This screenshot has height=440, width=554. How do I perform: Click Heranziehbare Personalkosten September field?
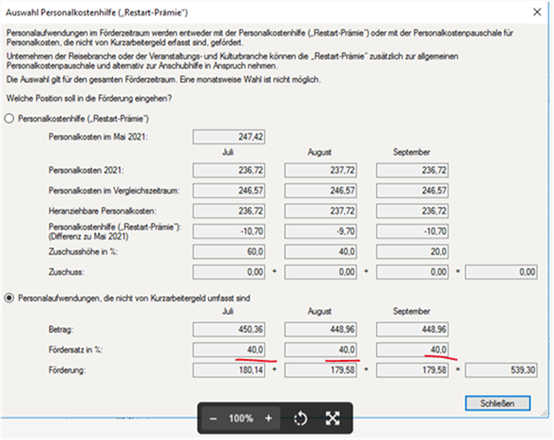click(412, 211)
